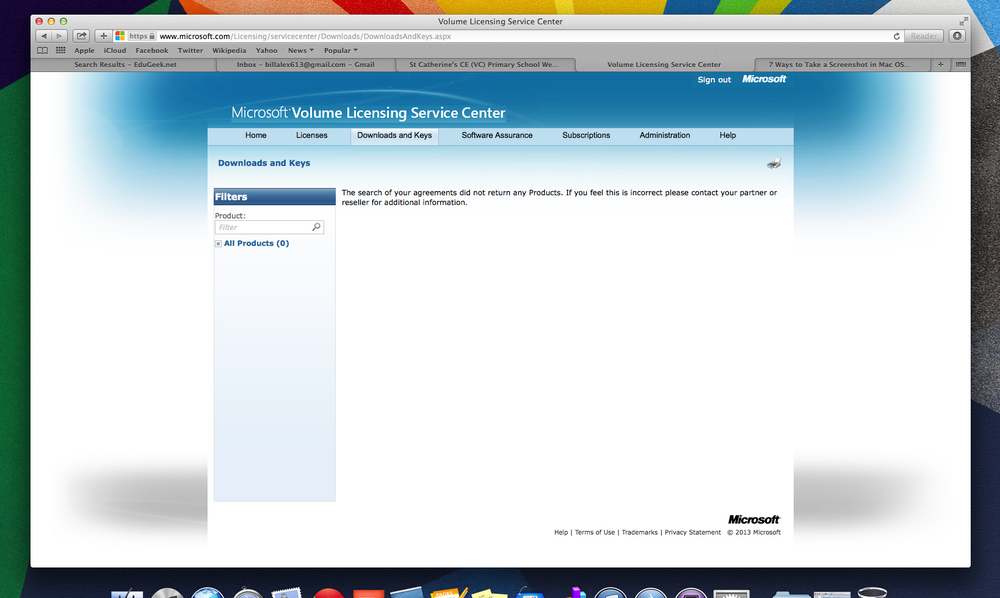
Task: Open the Share button in Safari toolbar
Action: tap(81, 36)
